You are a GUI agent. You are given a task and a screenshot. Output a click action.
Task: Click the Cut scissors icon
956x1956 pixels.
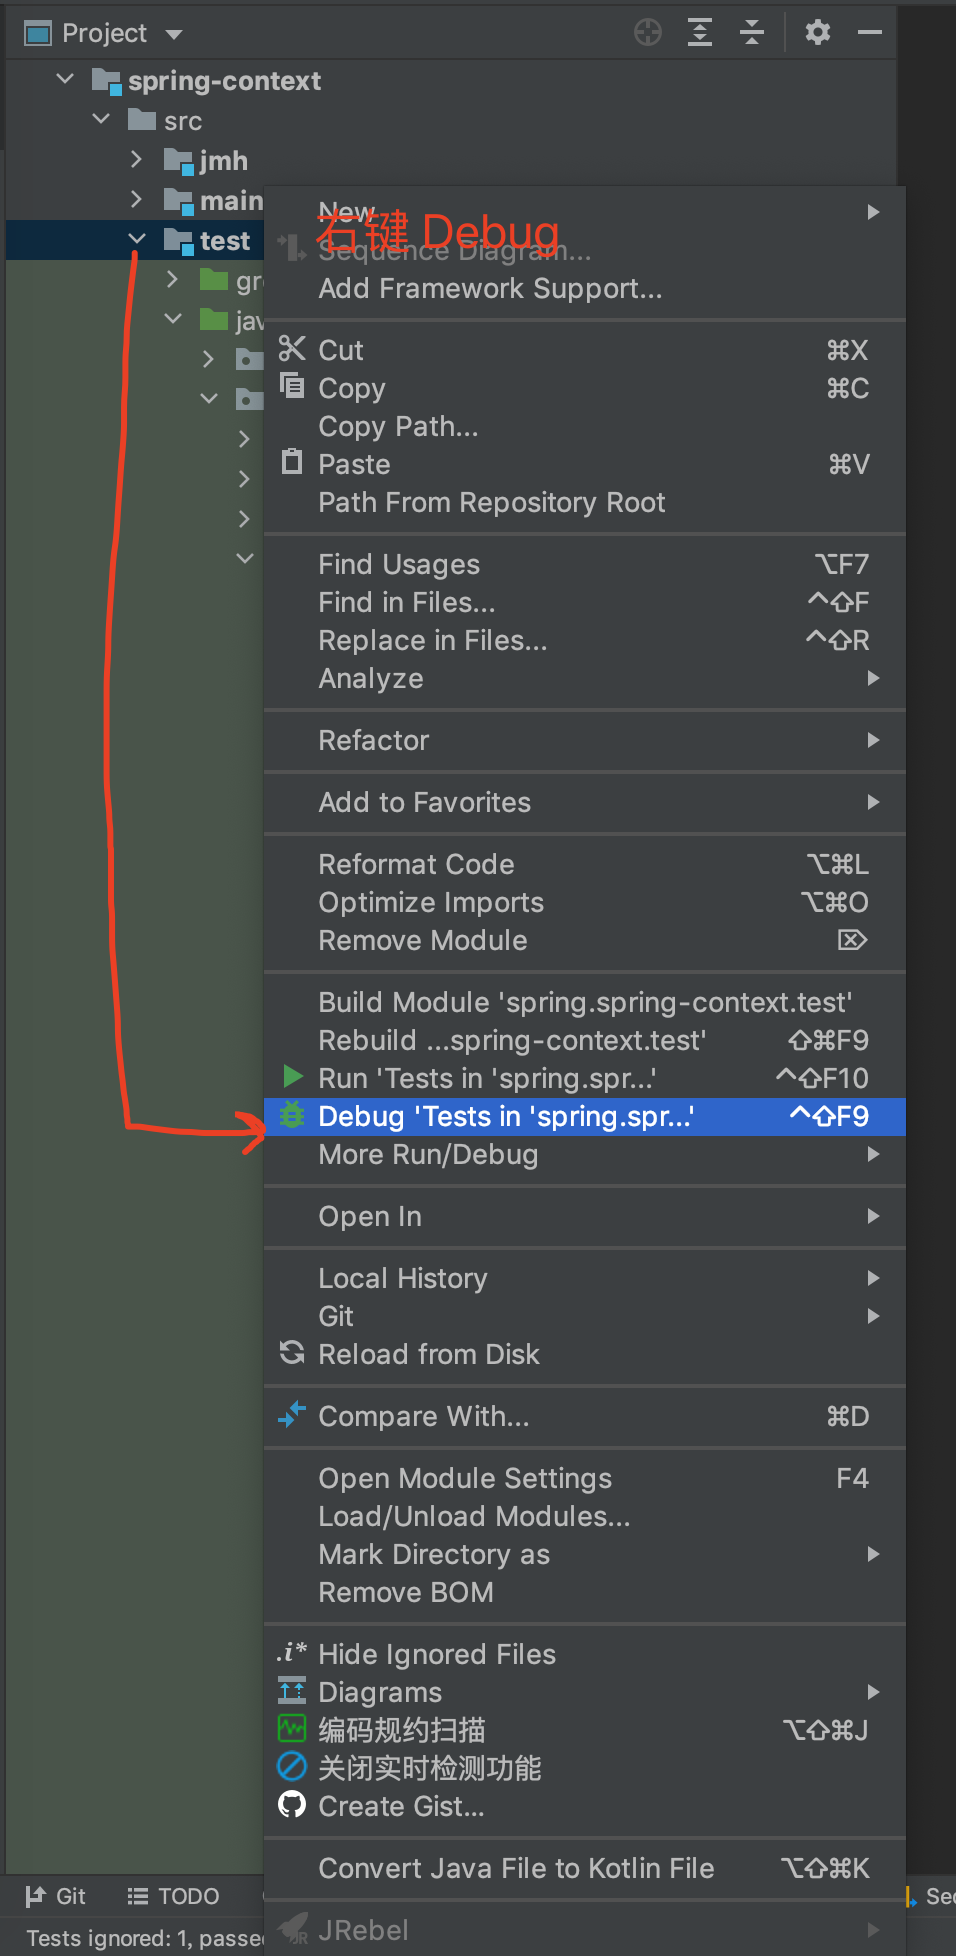coord(292,349)
